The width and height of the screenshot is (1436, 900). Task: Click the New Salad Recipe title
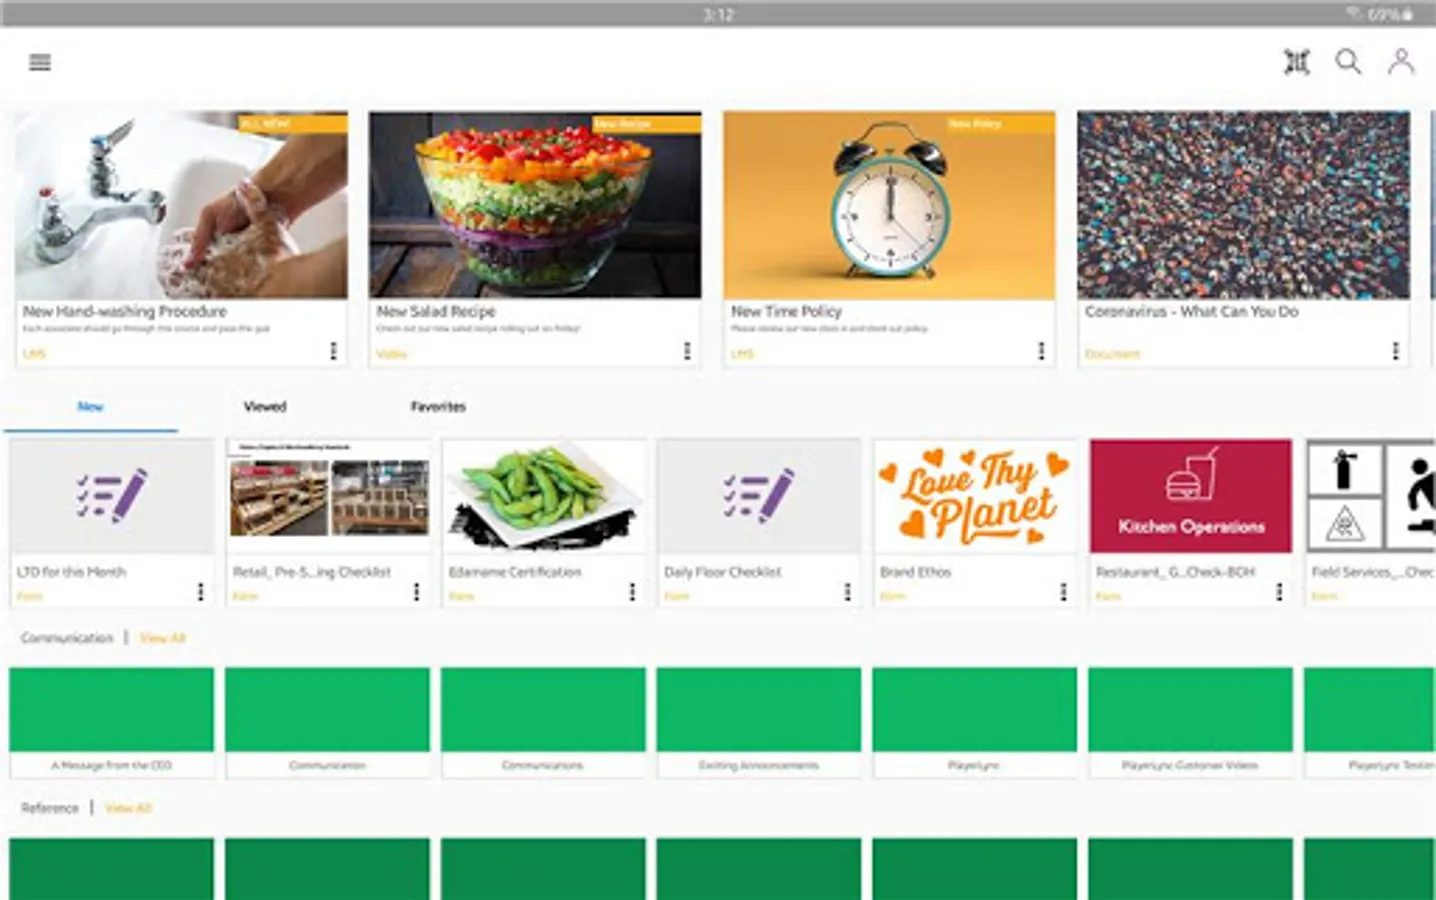436,311
